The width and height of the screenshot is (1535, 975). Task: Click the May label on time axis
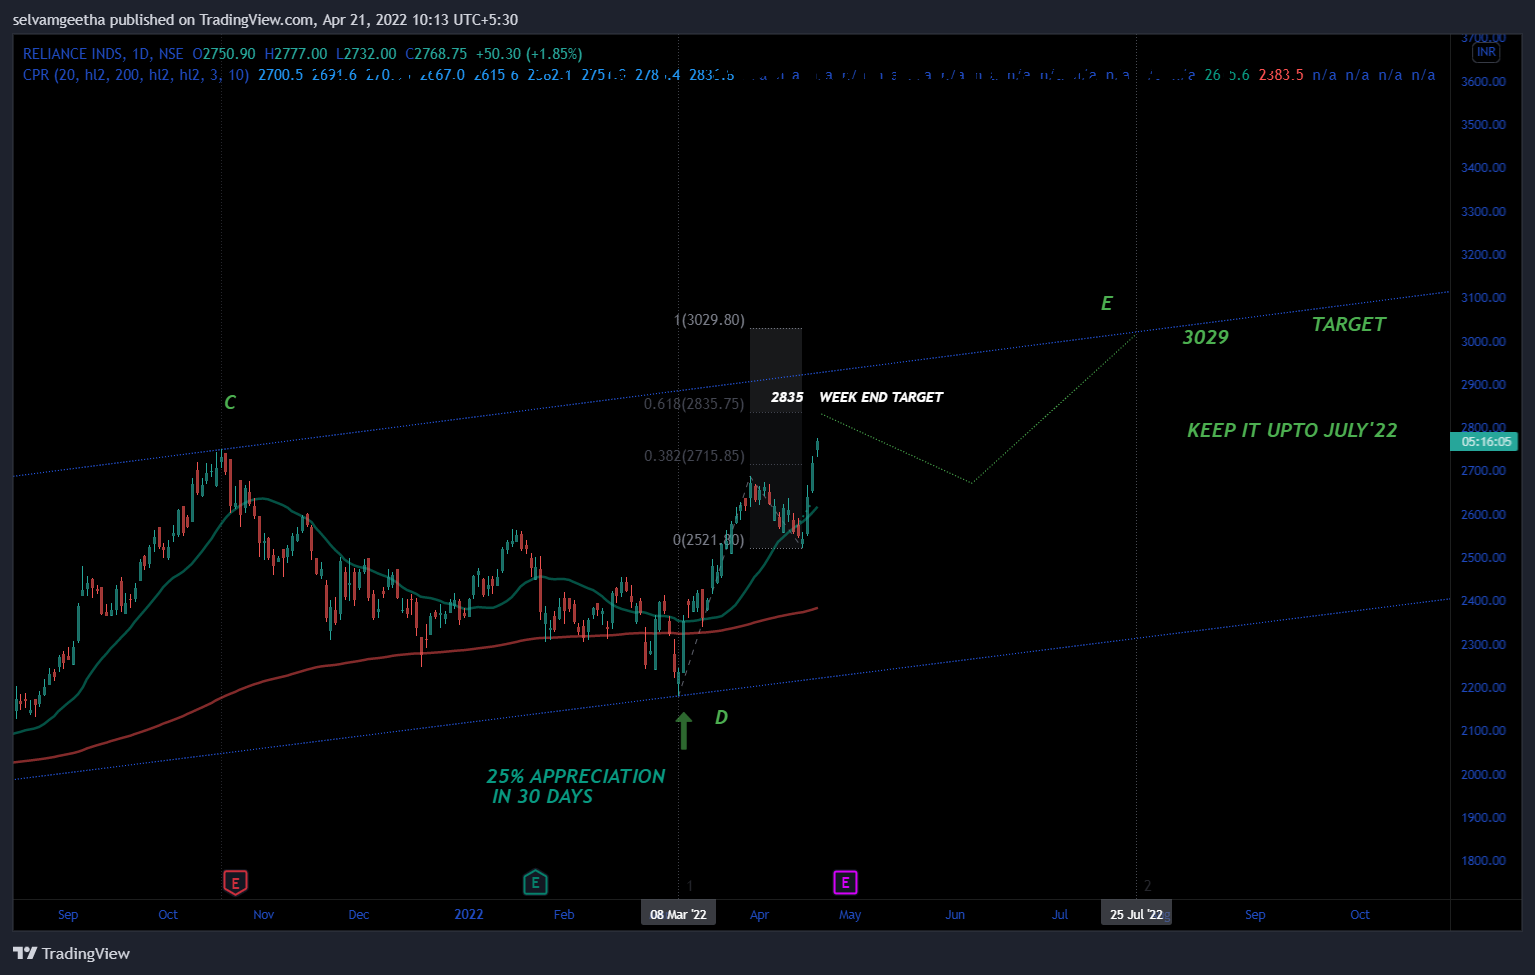pyautogui.click(x=850, y=914)
